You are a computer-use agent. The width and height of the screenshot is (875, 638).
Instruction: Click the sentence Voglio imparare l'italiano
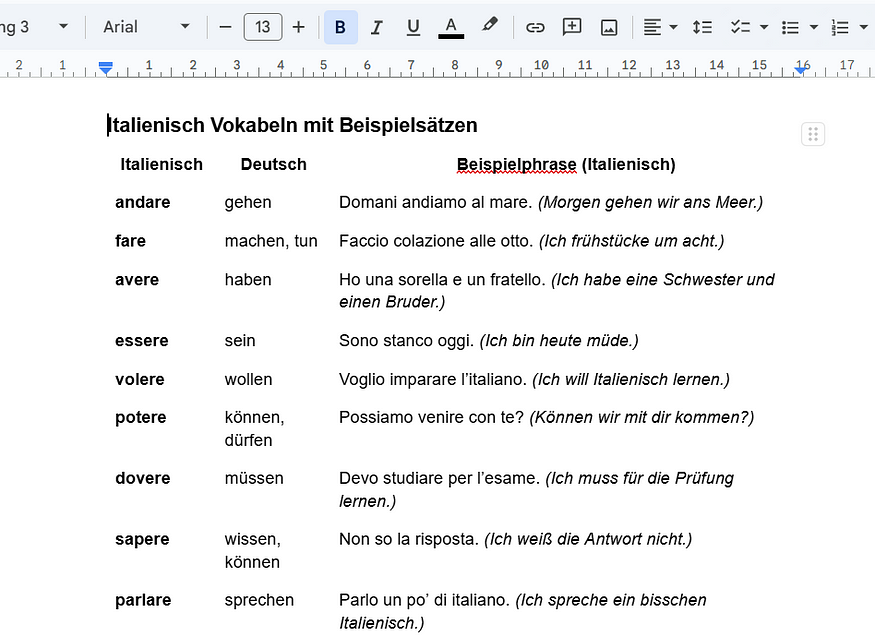tap(432, 379)
